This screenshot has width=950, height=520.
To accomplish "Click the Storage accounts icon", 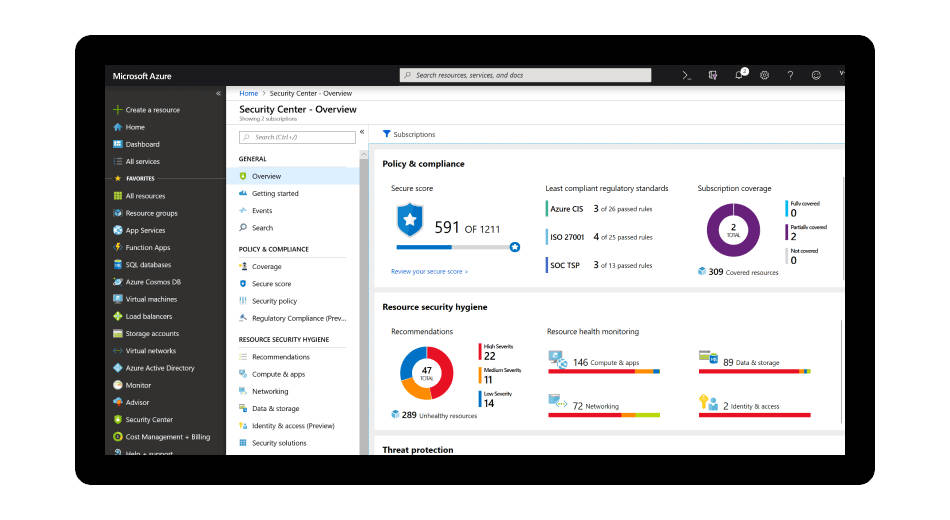I will tap(118, 333).
